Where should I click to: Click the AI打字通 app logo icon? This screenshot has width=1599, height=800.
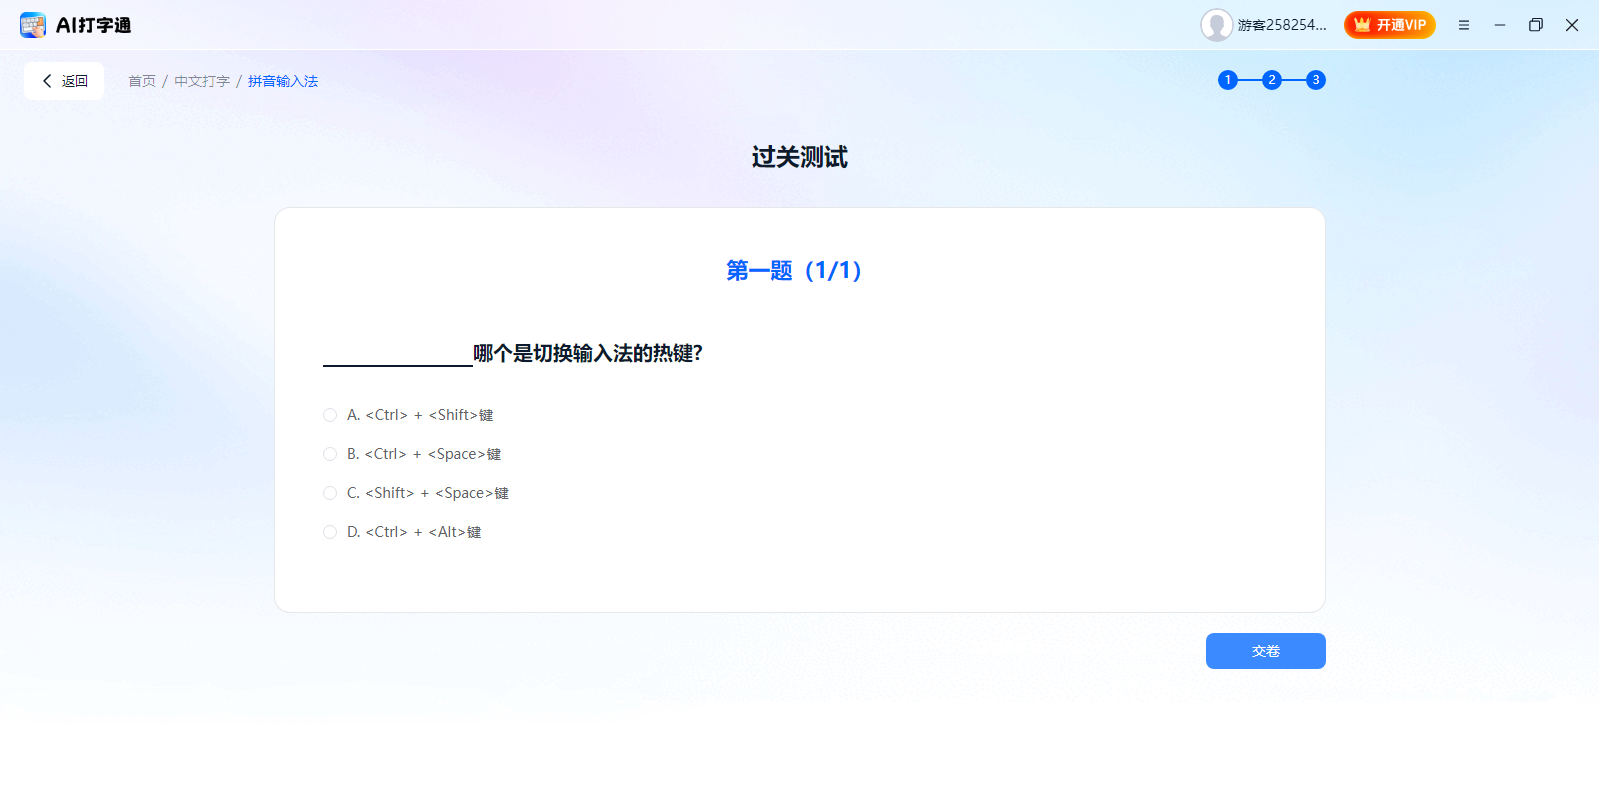(x=33, y=25)
